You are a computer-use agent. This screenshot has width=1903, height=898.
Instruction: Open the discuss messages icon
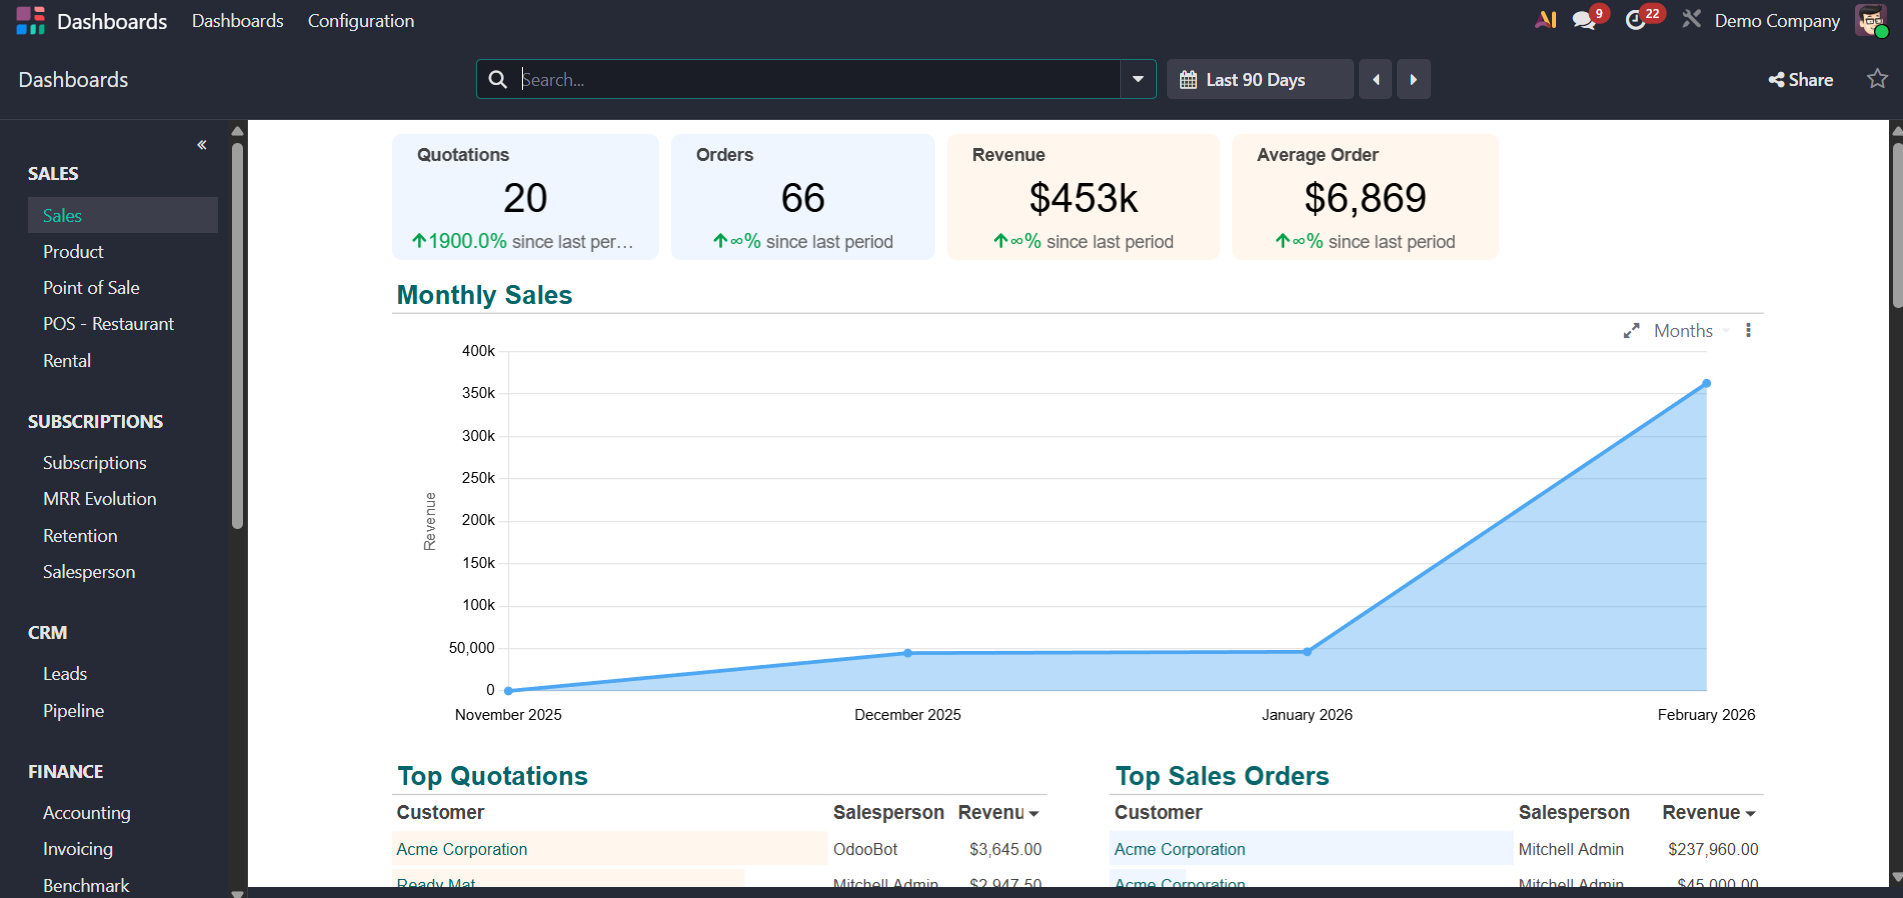[1583, 21]
